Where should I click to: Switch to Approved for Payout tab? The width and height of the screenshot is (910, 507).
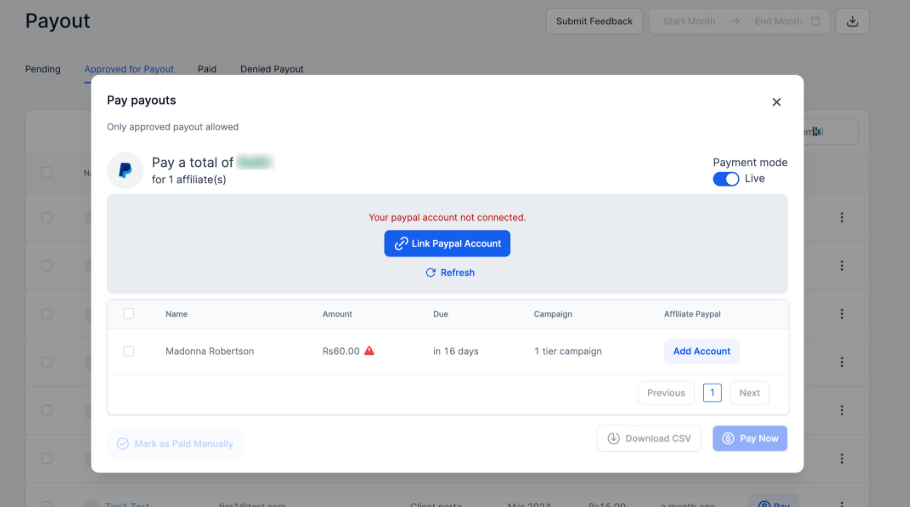(129, 69)
